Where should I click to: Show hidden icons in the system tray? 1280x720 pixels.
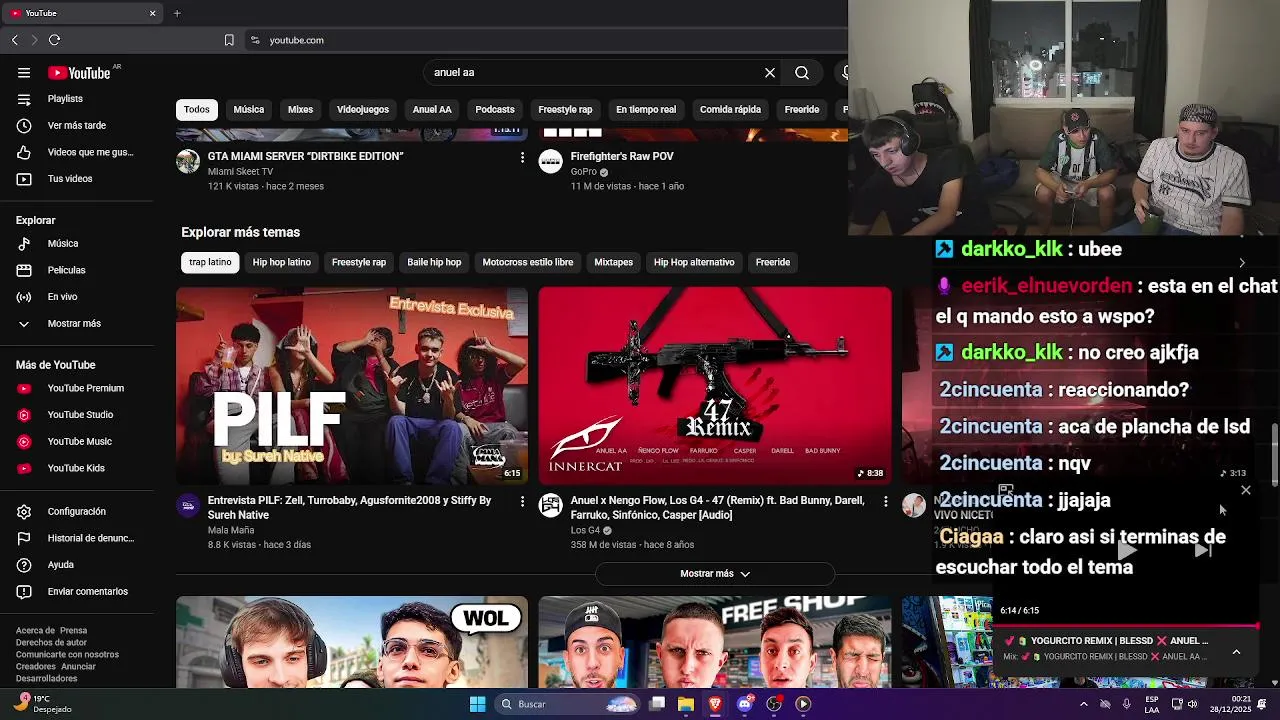[x=1084, y=704]
